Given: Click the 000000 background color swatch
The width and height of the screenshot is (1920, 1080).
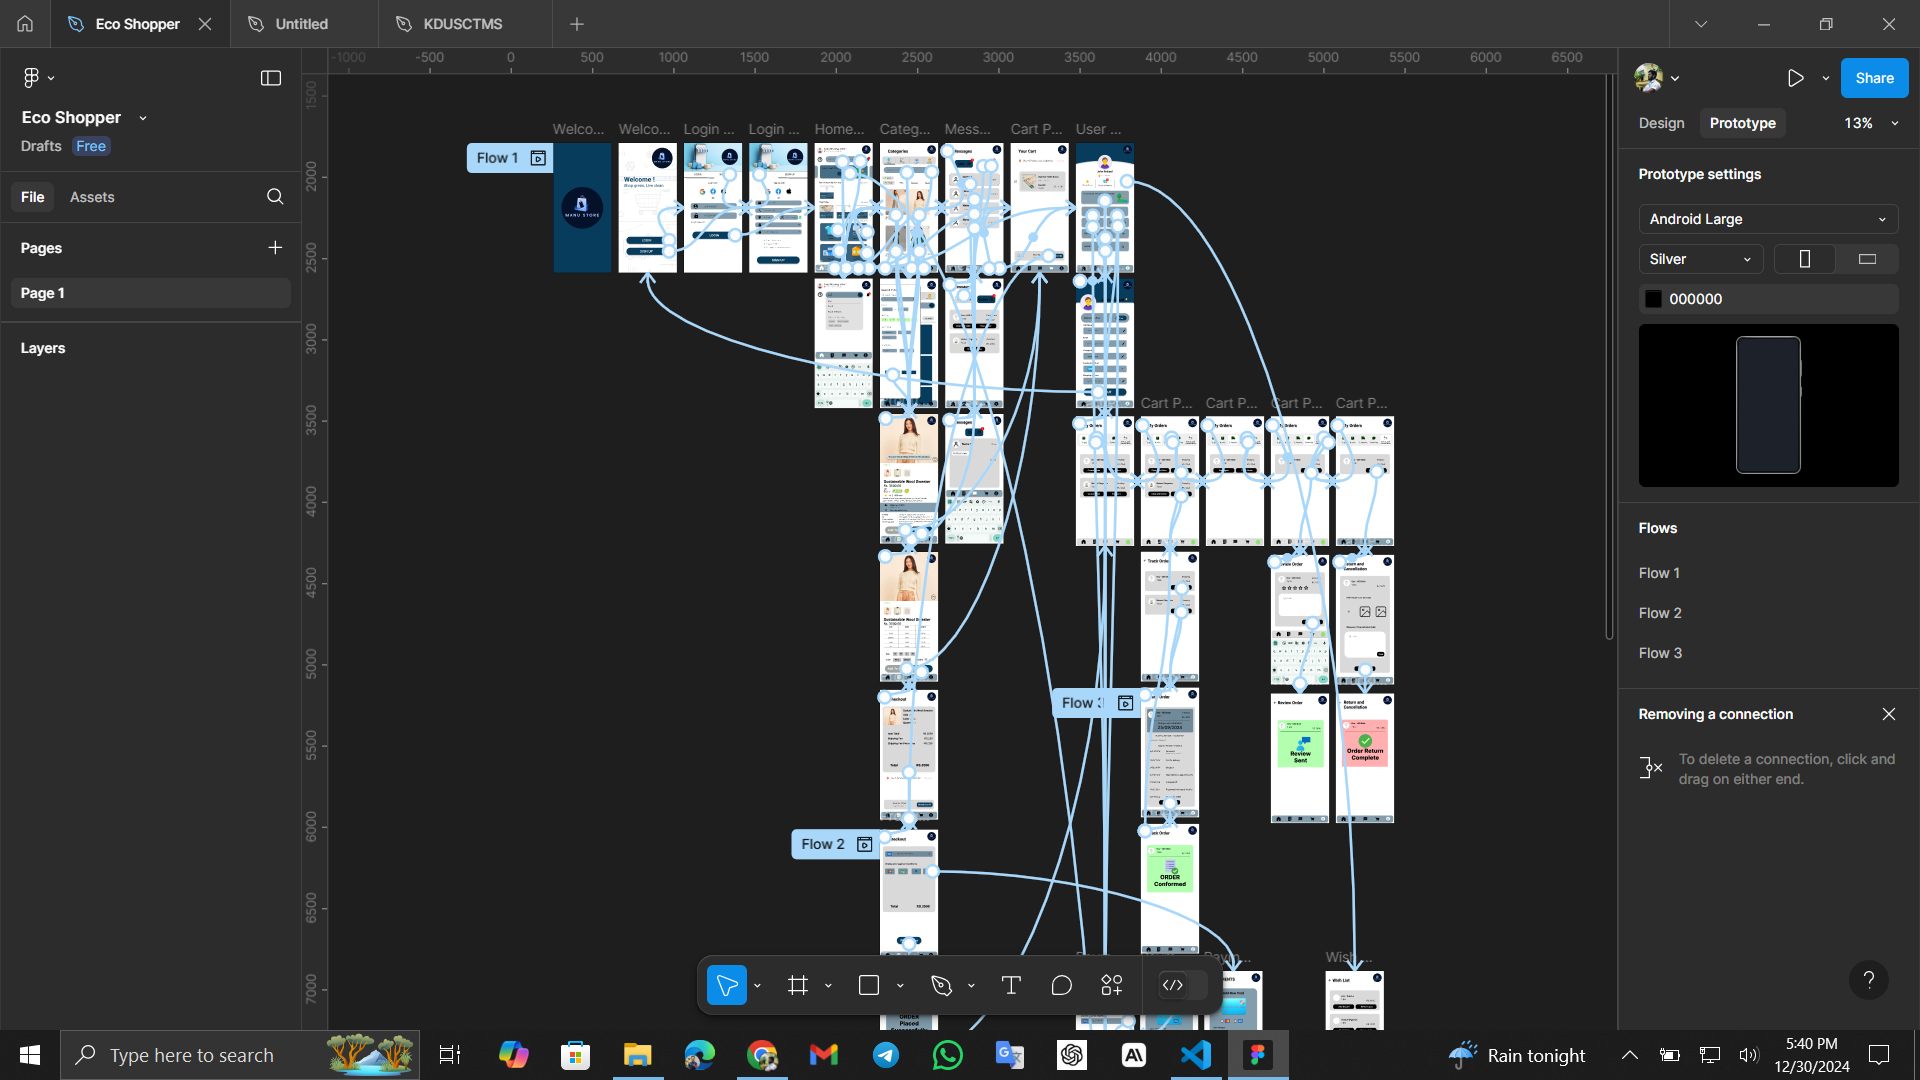Looking at the screenshot, I should pyautogui.click(x=1654, y=299).
